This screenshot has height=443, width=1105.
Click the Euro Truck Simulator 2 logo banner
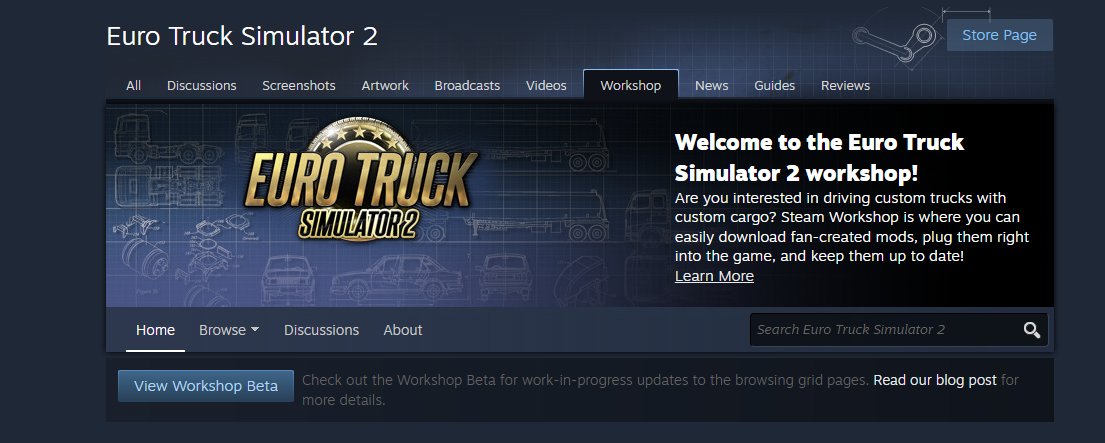359,180
